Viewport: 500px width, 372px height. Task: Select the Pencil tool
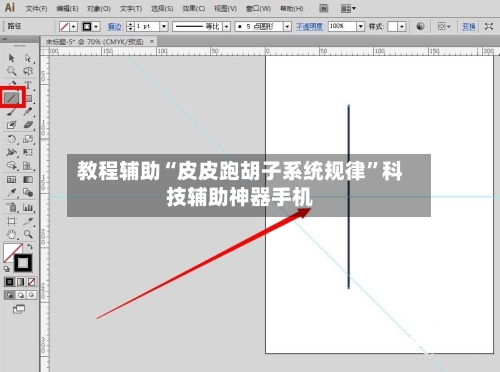[x=28, y=112]
